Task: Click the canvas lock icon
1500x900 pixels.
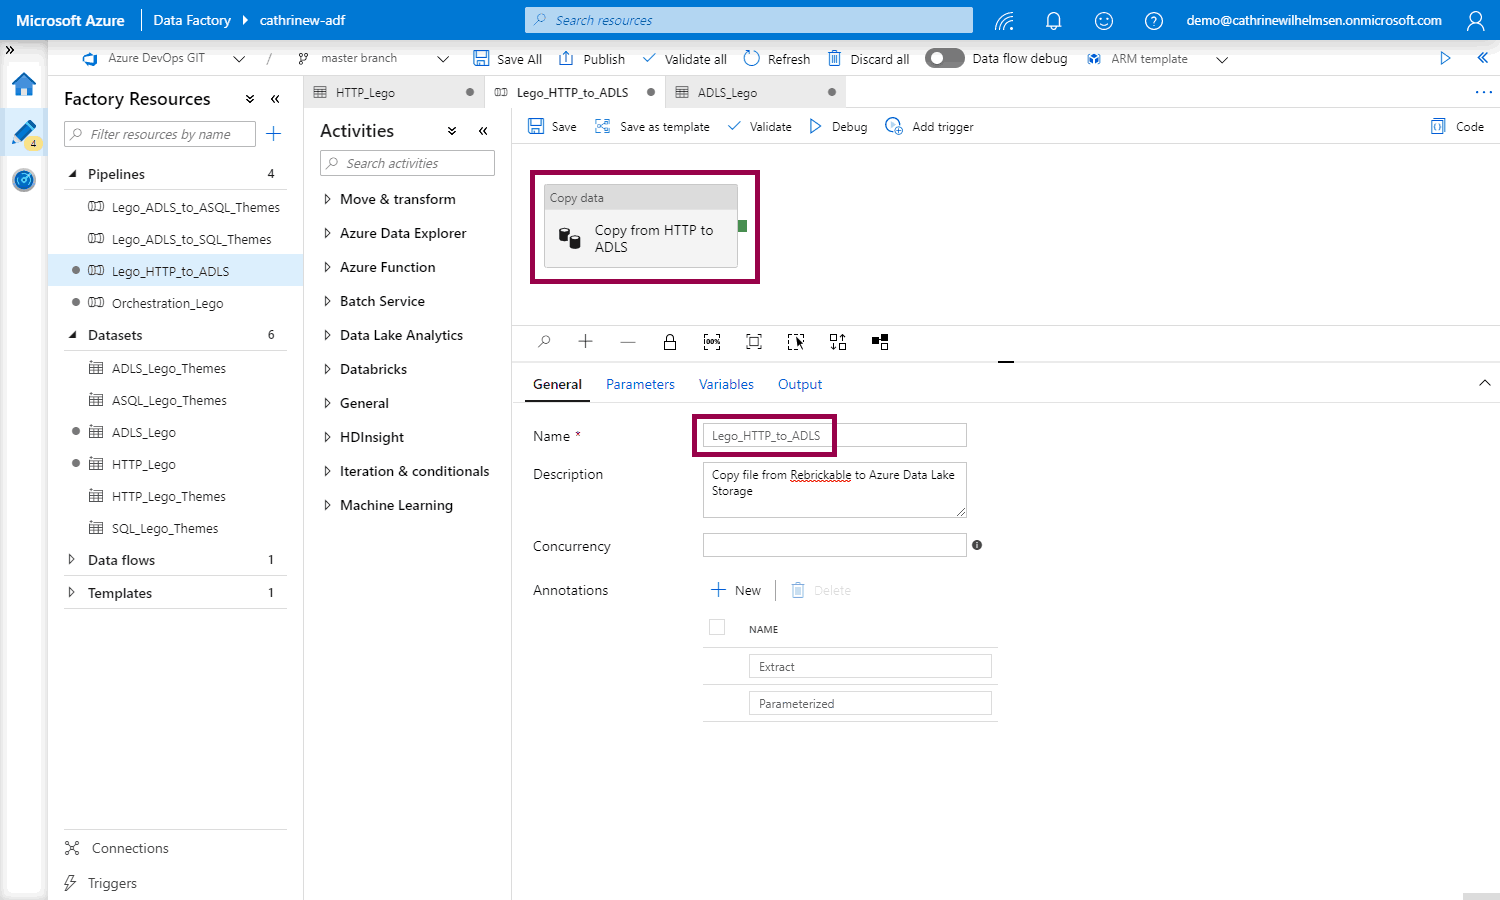Action: (670, 342)
